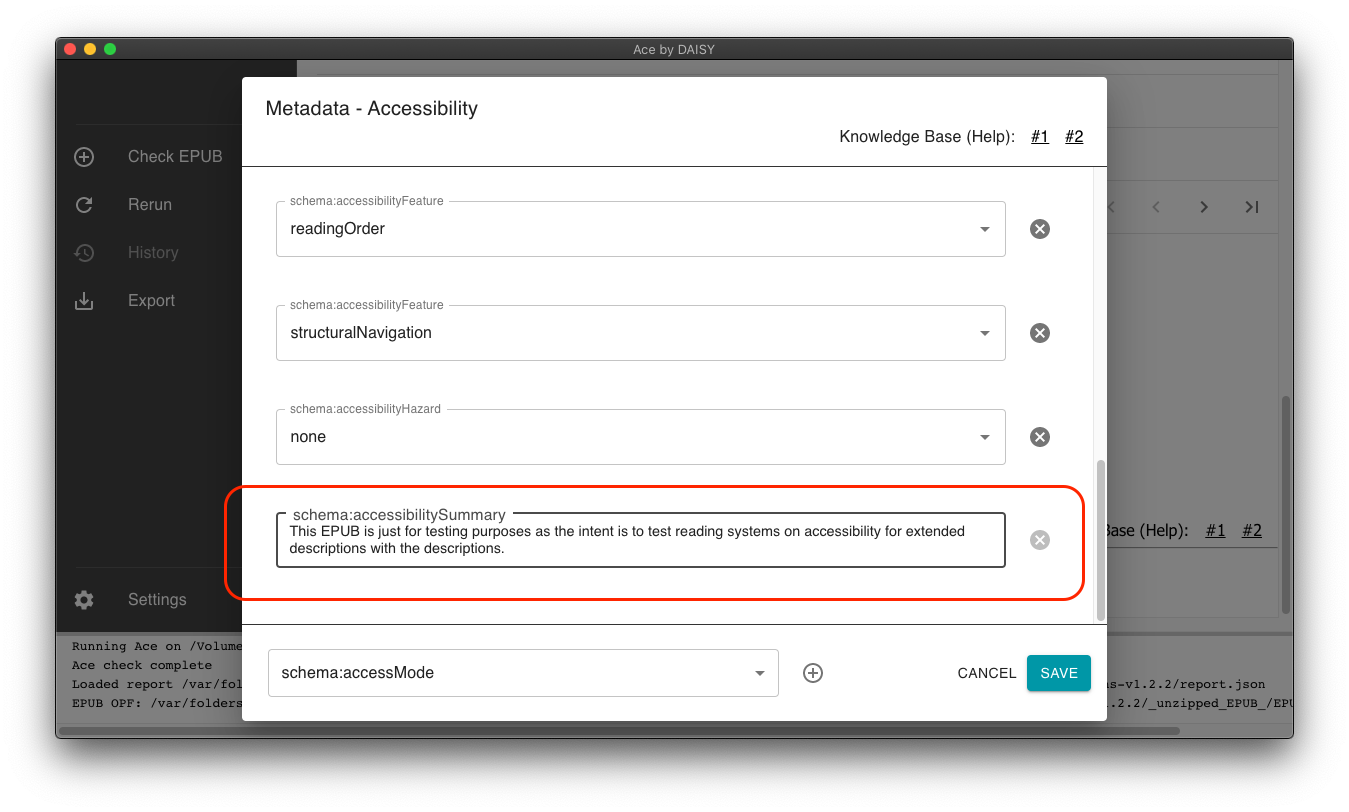Click the main window vertical scrollbar
Viewport: 1349px width, 812px height.
(x=1287, y=505)
